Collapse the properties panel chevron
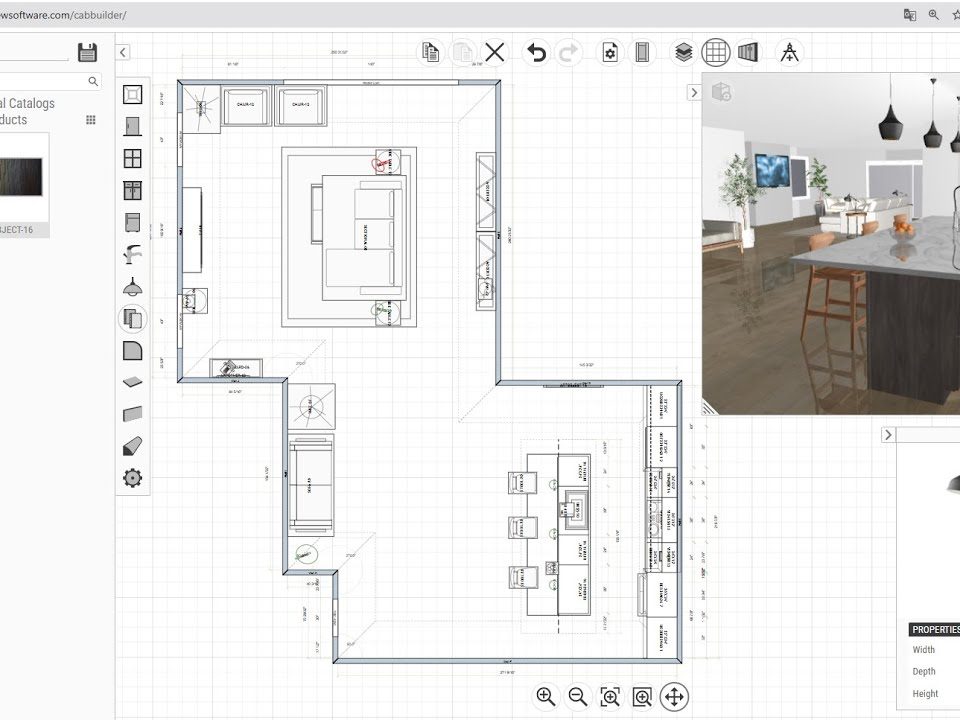Screen dimensions: 960x720 (887, 435)
